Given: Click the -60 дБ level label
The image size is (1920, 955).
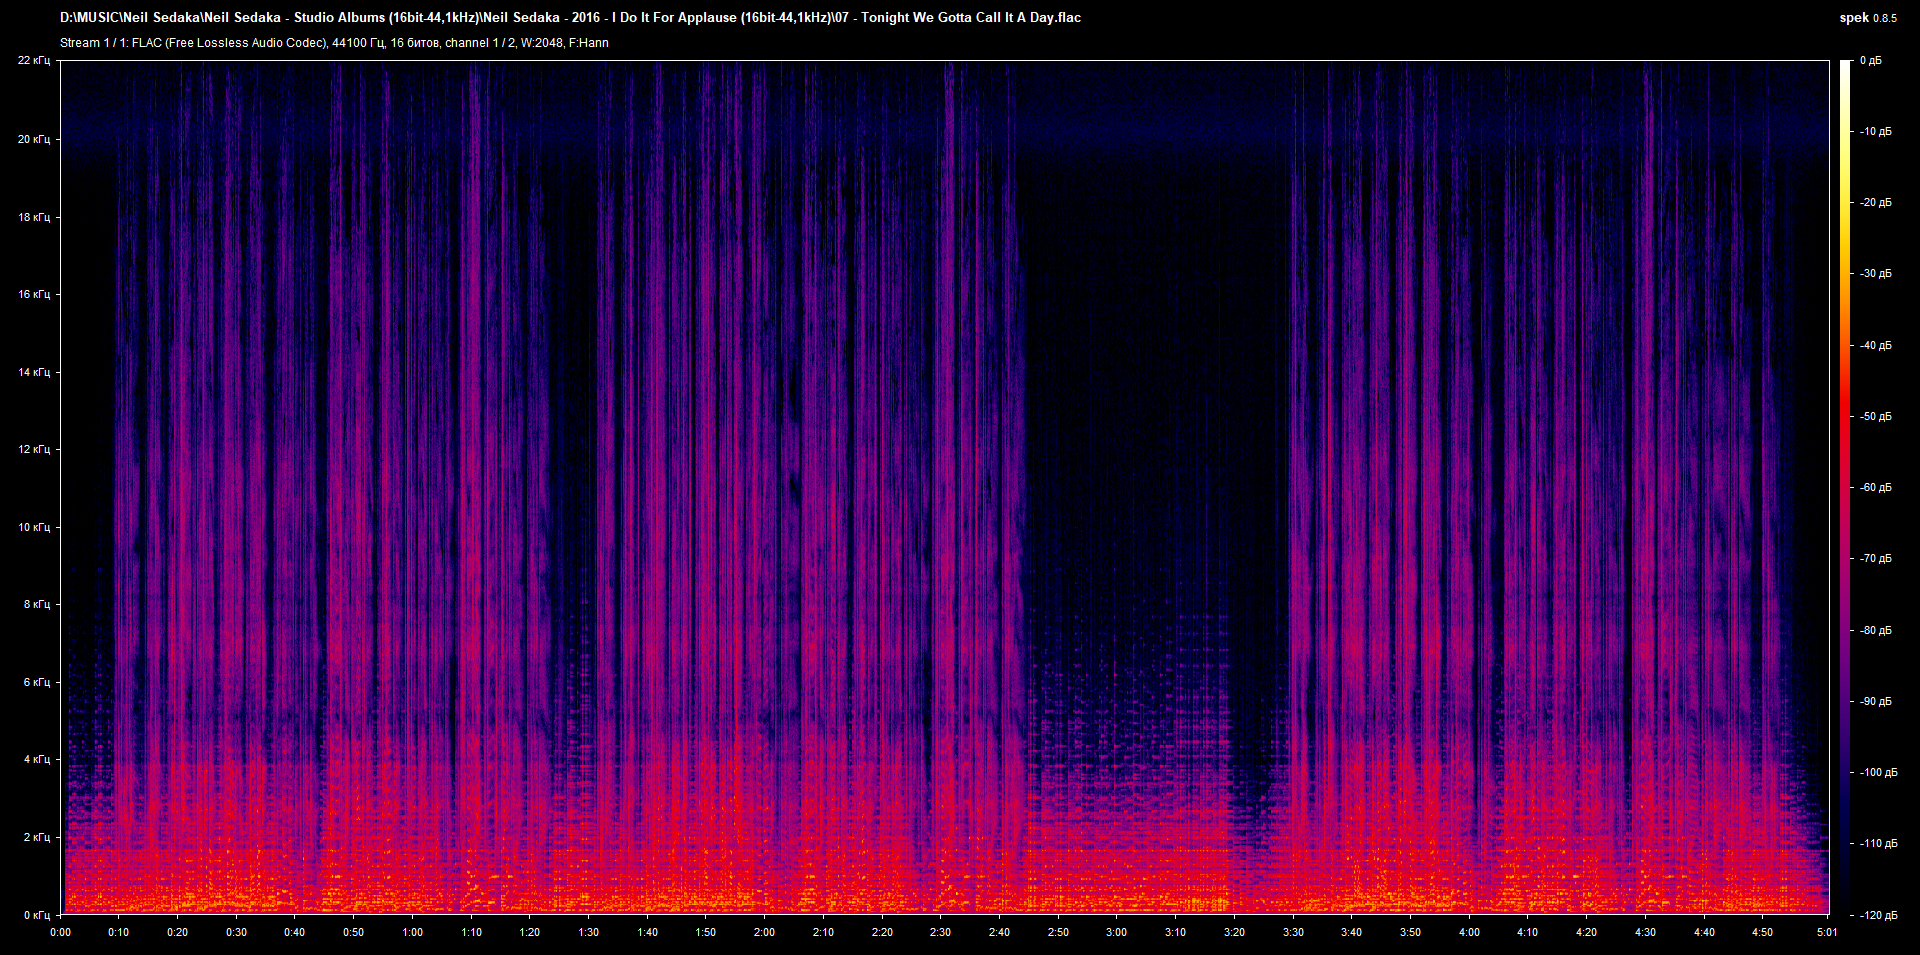Looking at the screenshot, I should coord(1875,487).
